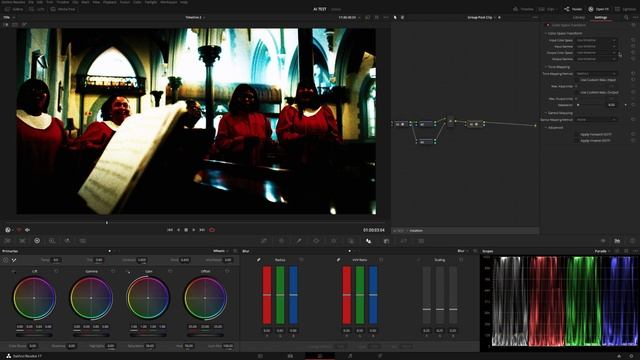Open the Workspace menu
Viewport: 640px width, 360px height.
pos(169,2)
